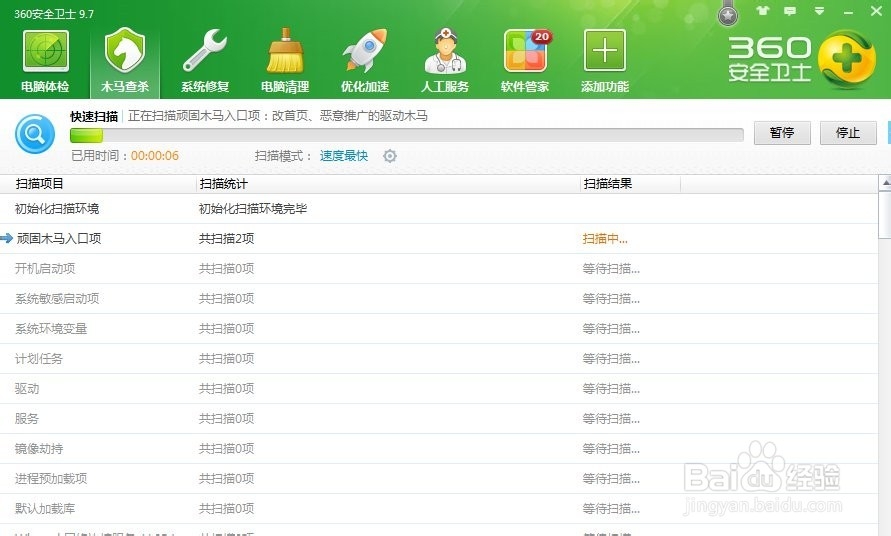Viewport: 891px width, 536px height.
Task: Select 镜像劫持 row
Action: tap(439, 449)
